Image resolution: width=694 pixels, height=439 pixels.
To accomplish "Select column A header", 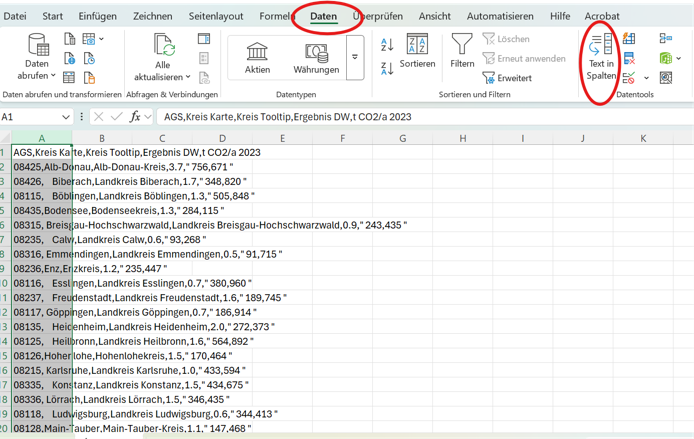I will coord(42,139).
